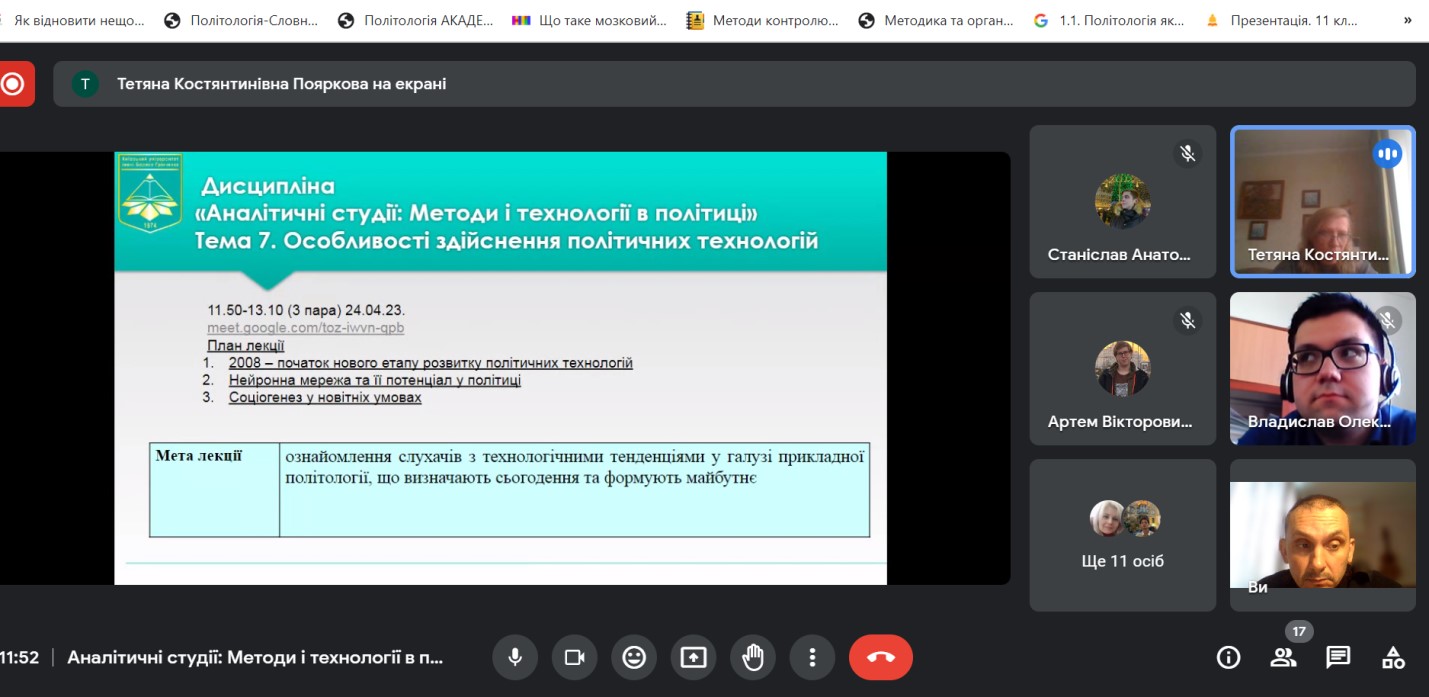Turn off the camera
Viewport: 1429px width, 697px height.
coord(574,657)
